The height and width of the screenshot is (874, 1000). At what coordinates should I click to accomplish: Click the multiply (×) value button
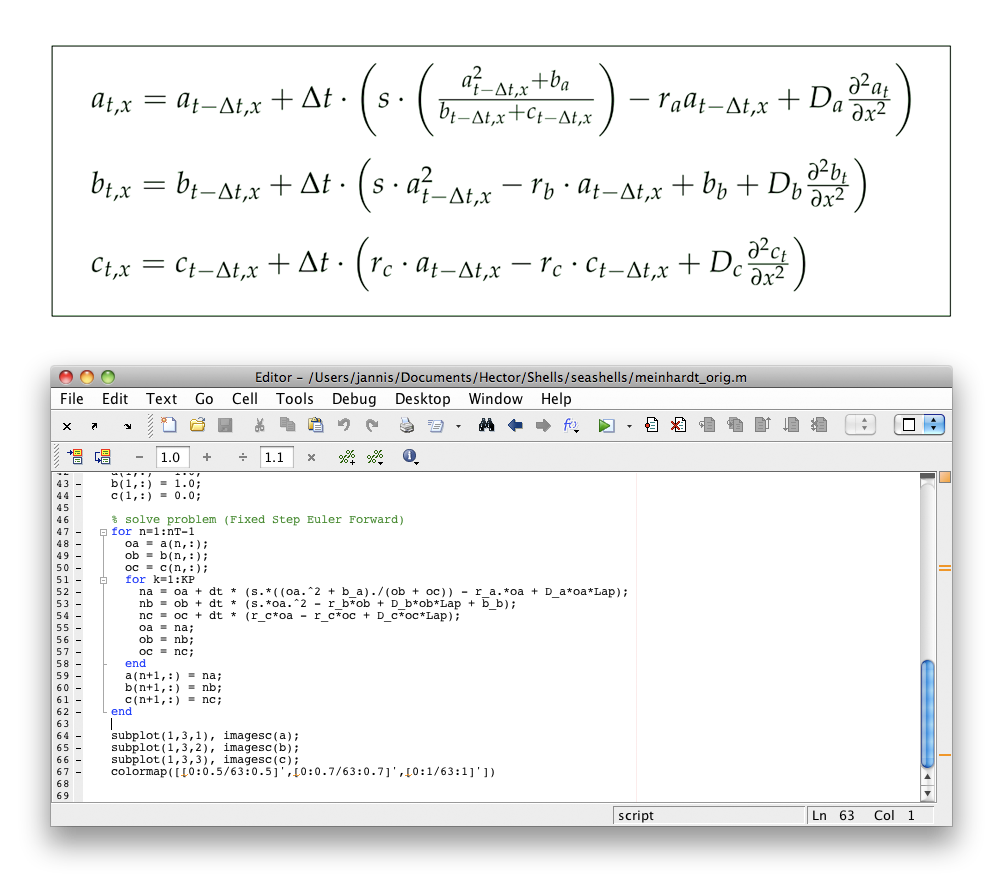tap(311, 457)
